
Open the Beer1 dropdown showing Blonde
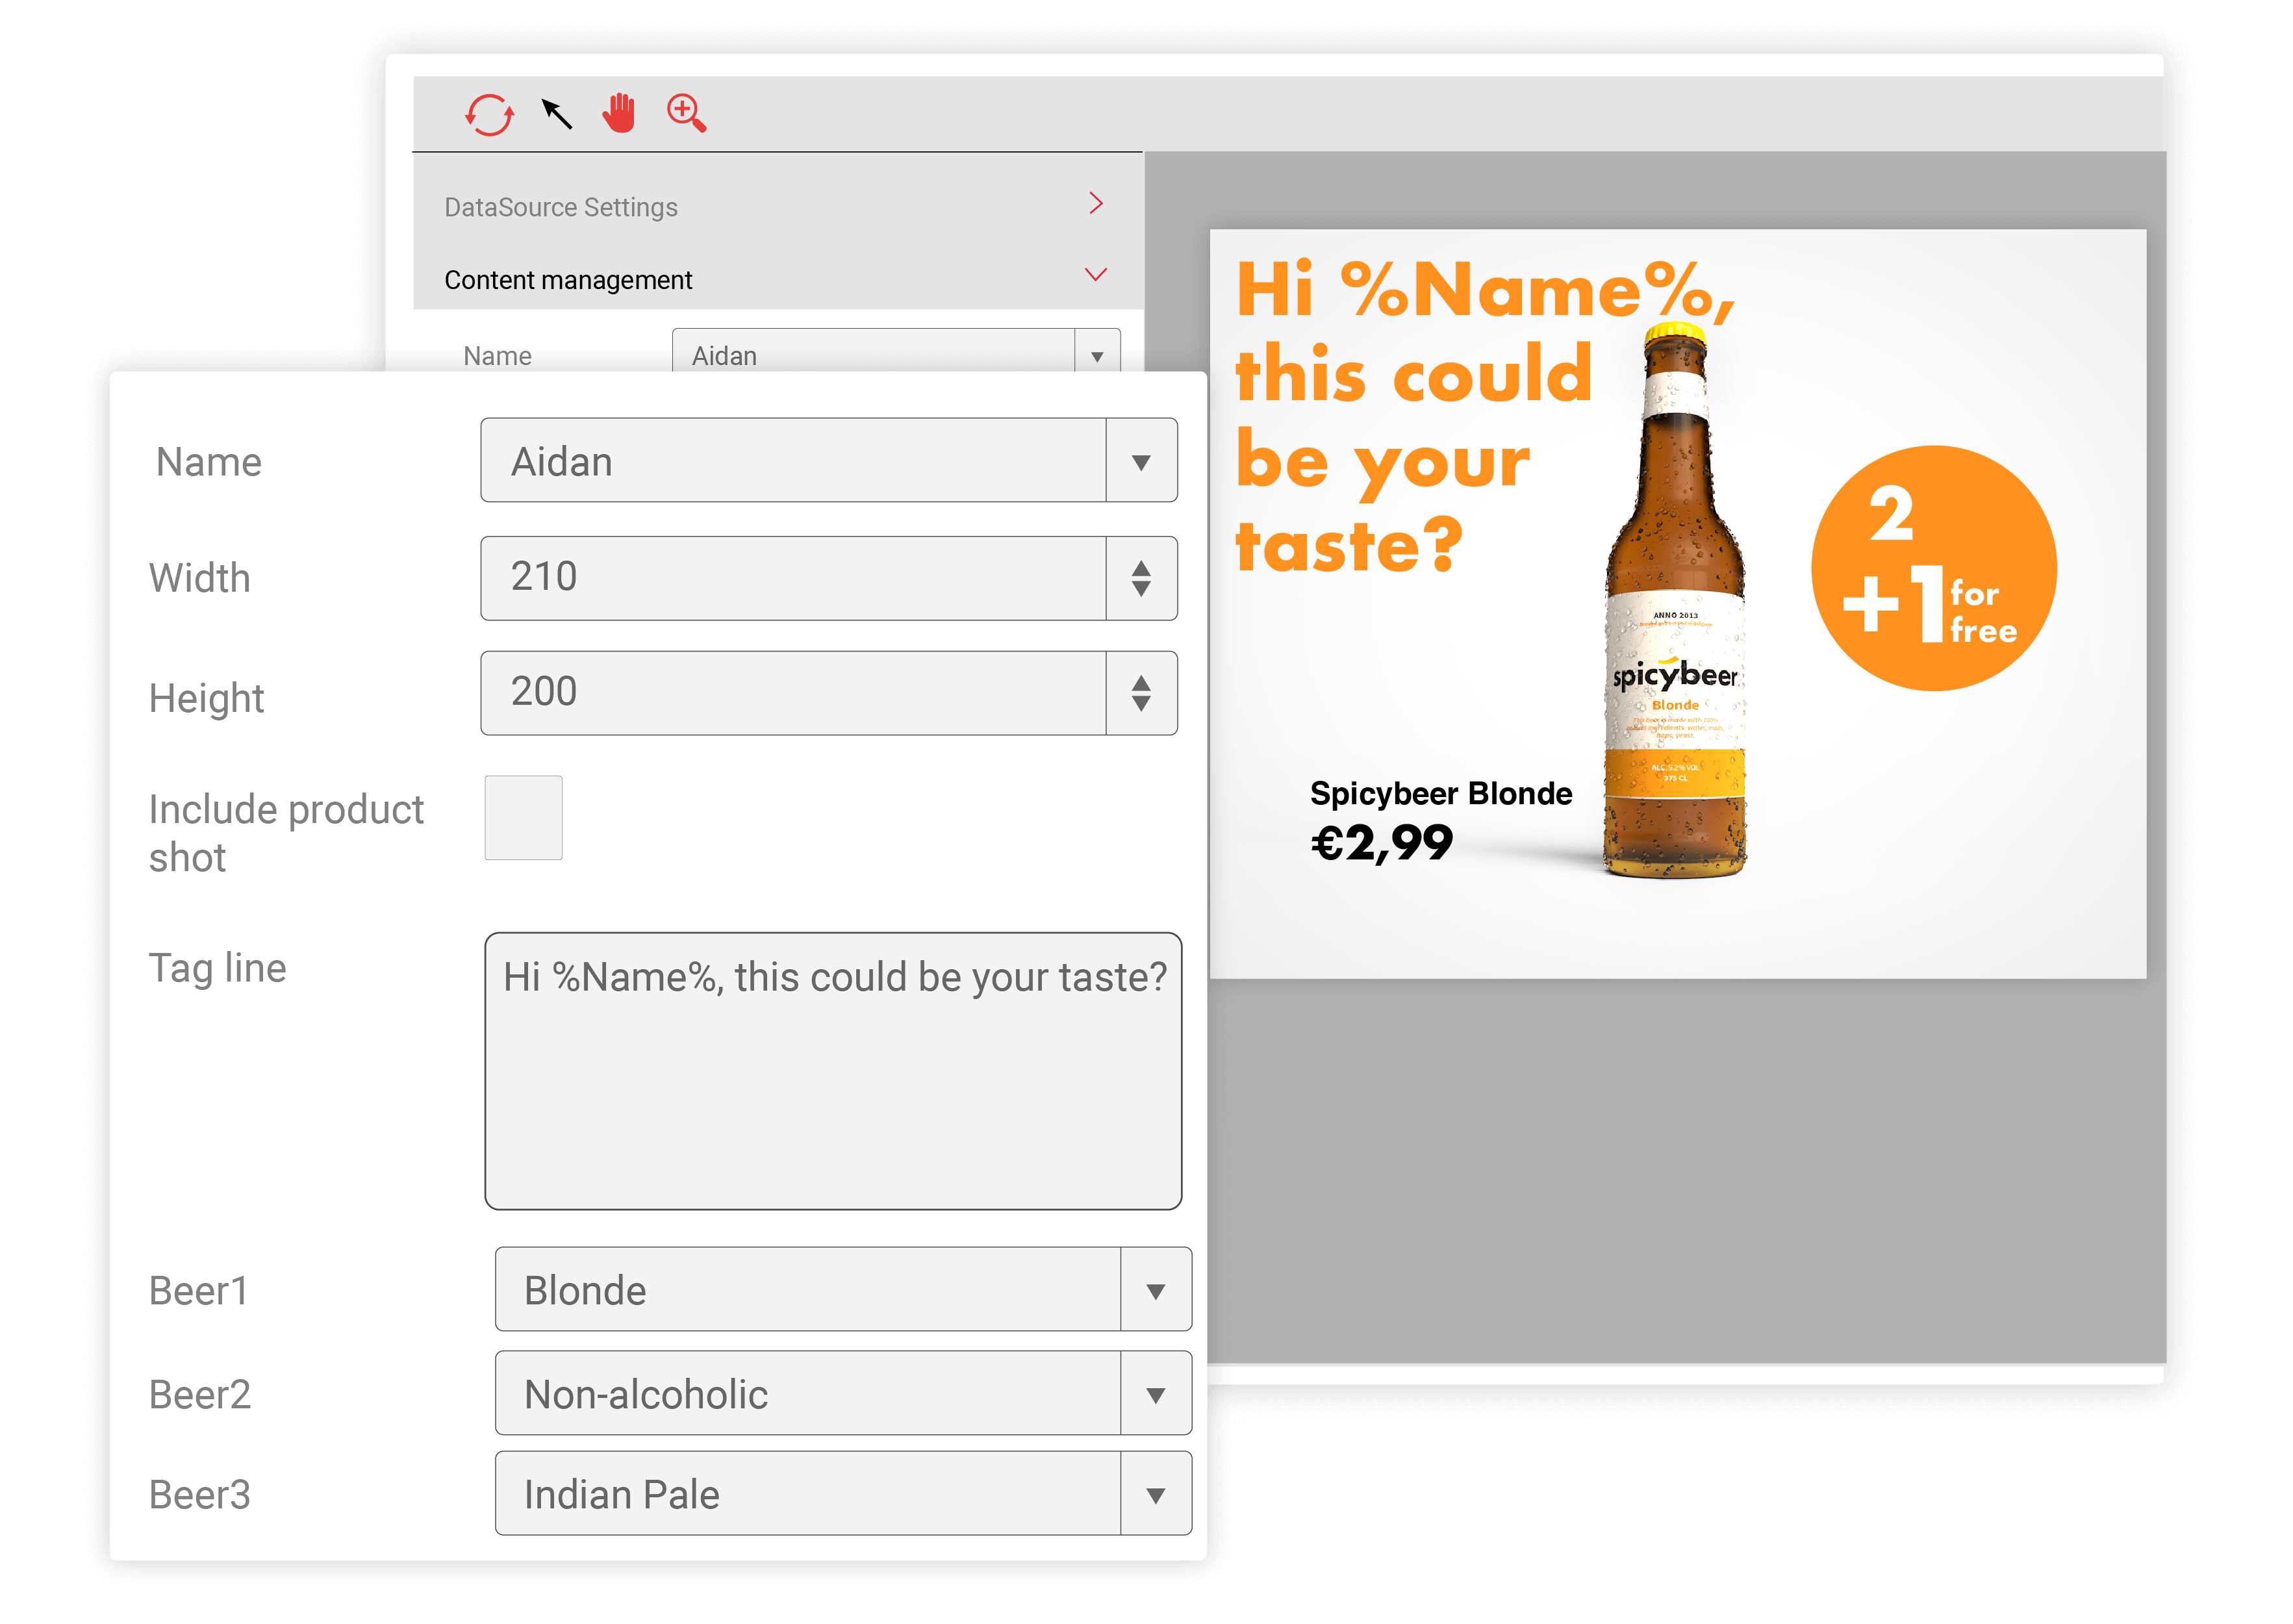(1156, 1290)
